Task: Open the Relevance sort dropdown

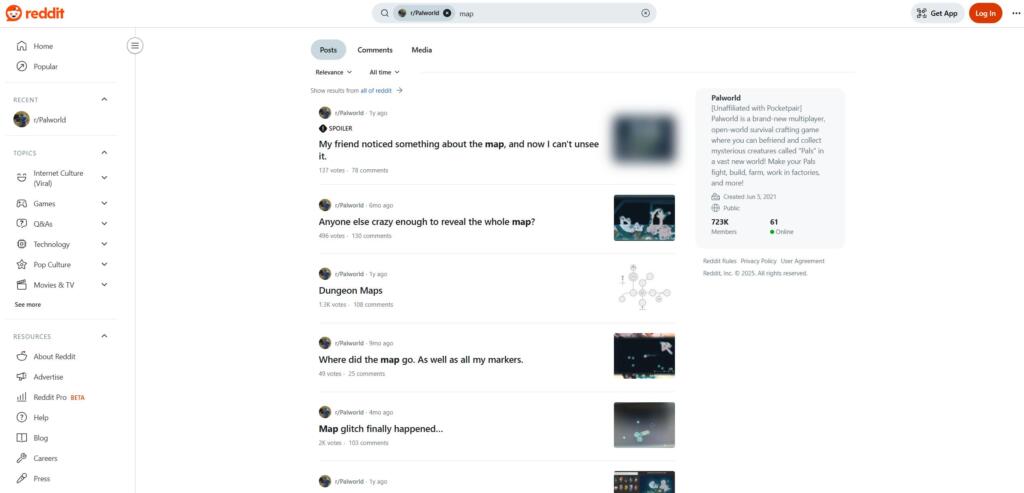Action: point(334,72)
